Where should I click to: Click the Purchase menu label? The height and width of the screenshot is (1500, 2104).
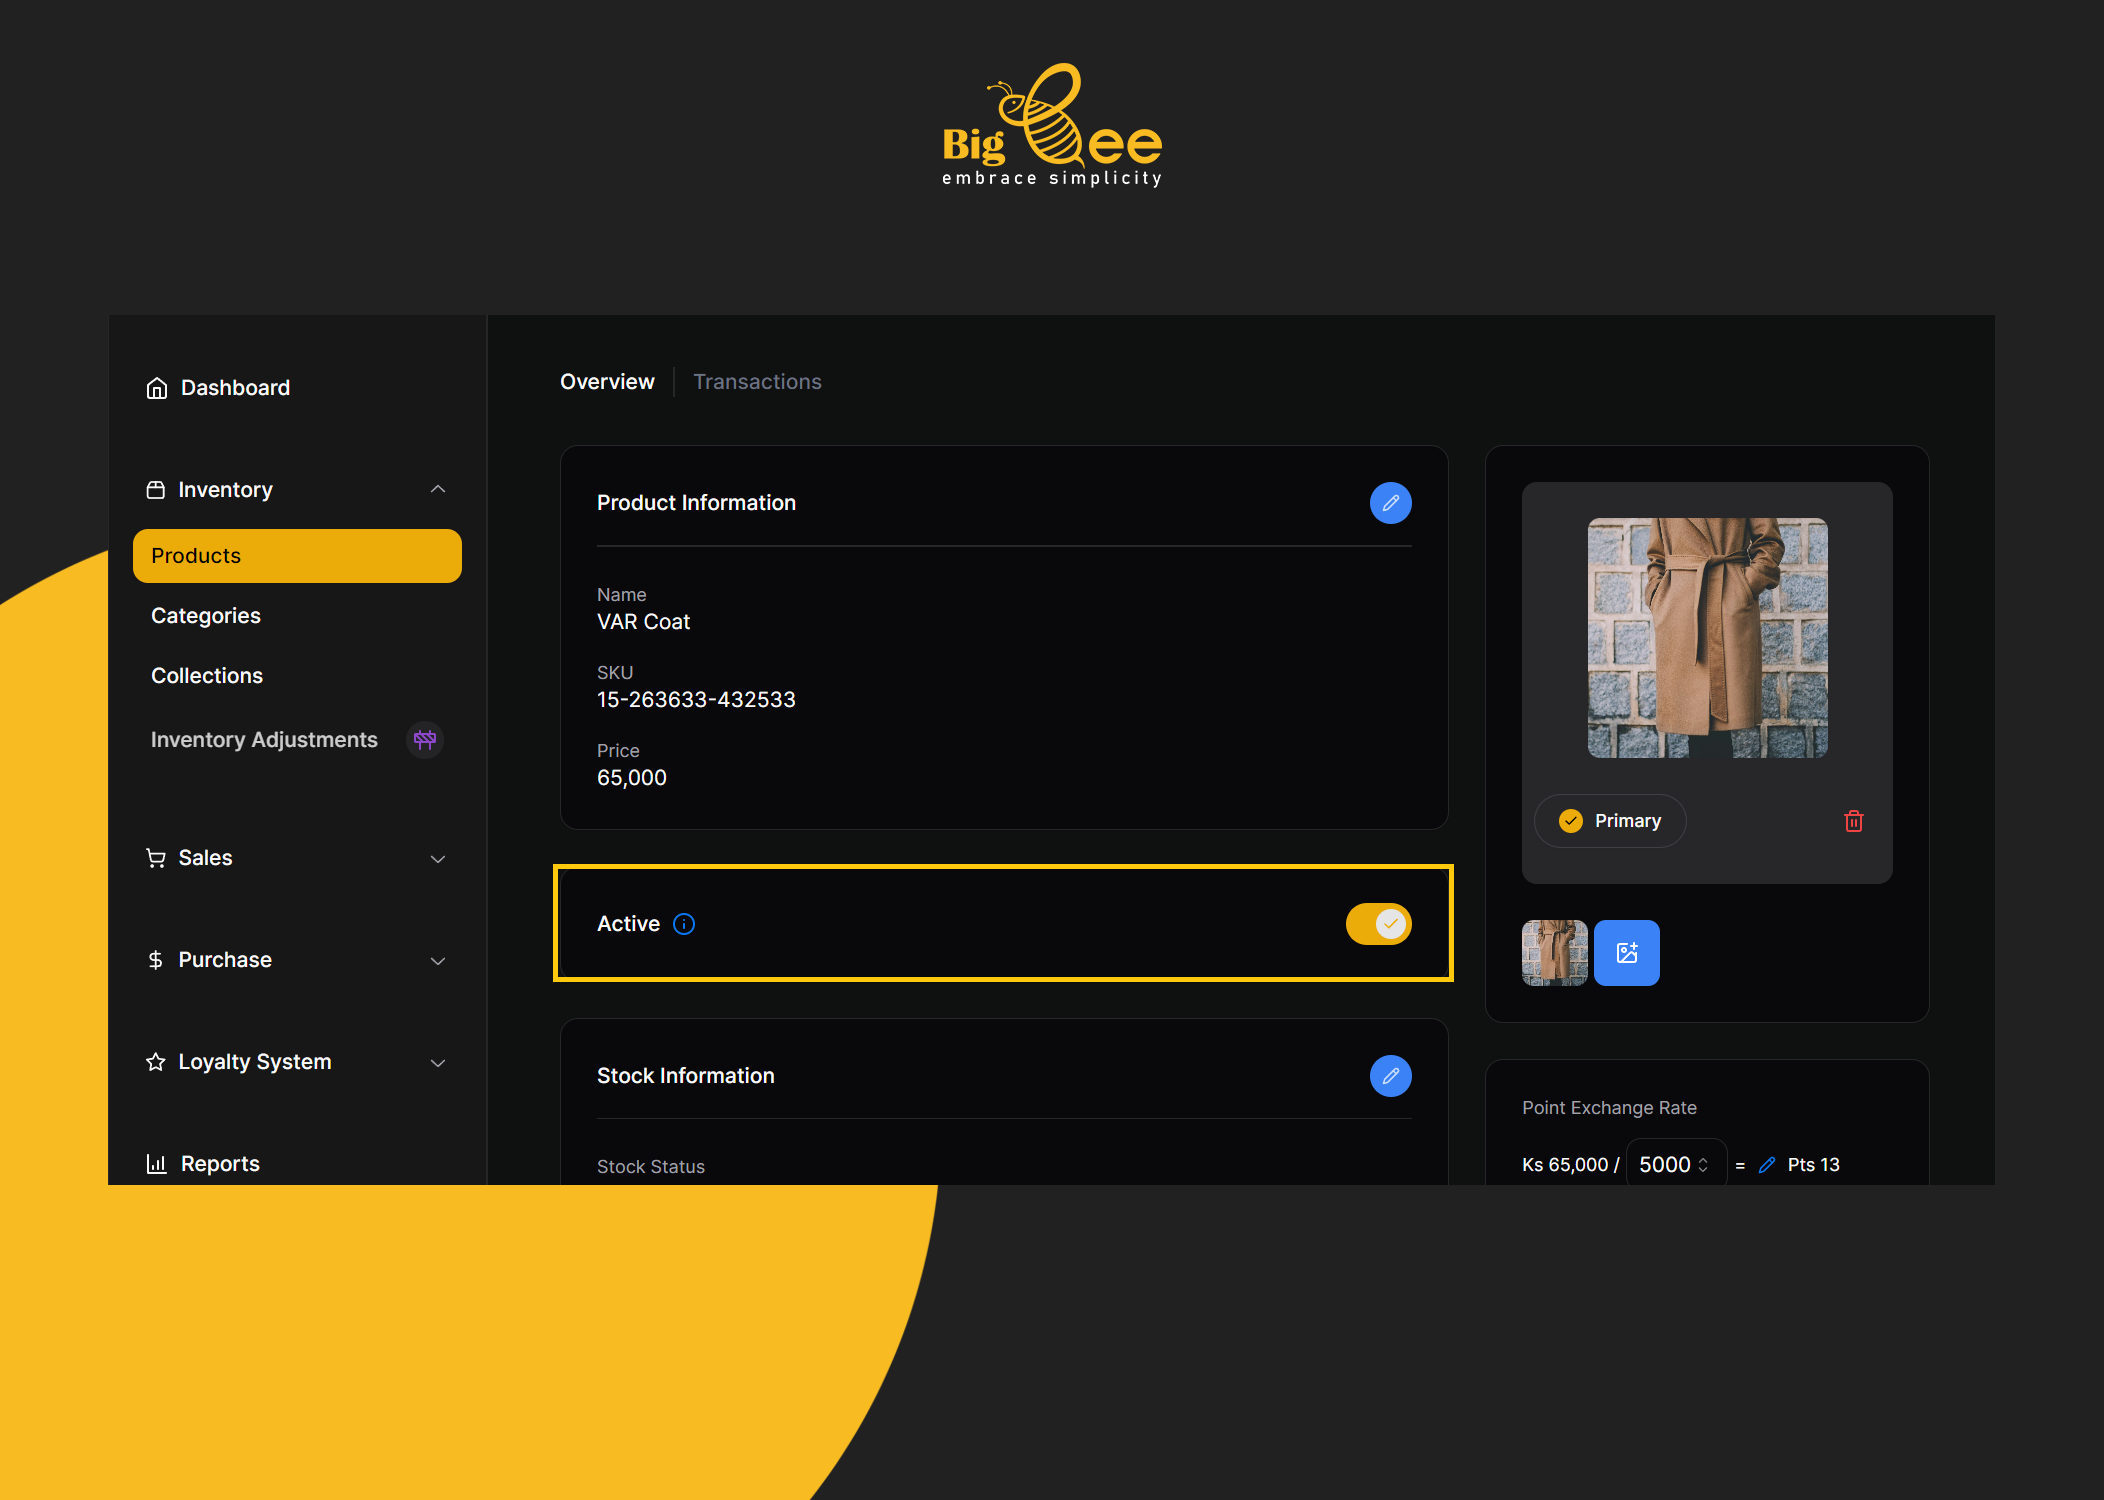click(225, 960)
